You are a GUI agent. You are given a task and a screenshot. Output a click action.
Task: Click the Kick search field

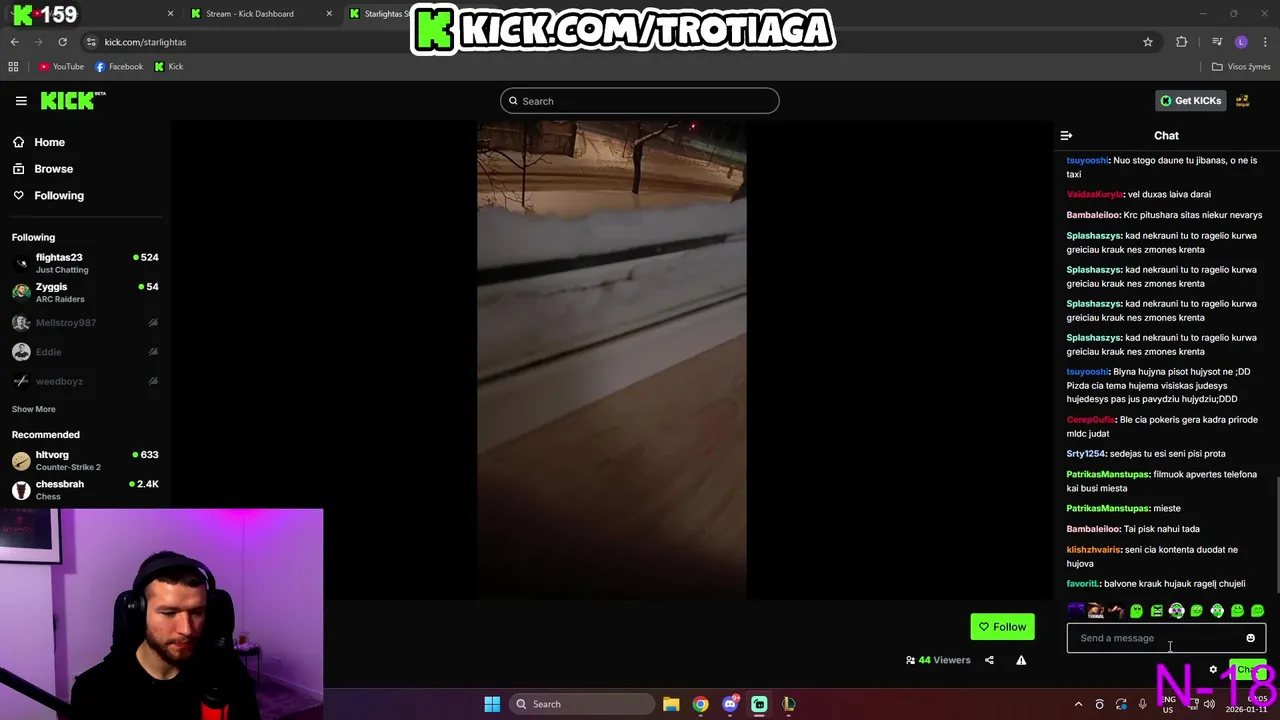pyautogui.click(x=640, y=101)
